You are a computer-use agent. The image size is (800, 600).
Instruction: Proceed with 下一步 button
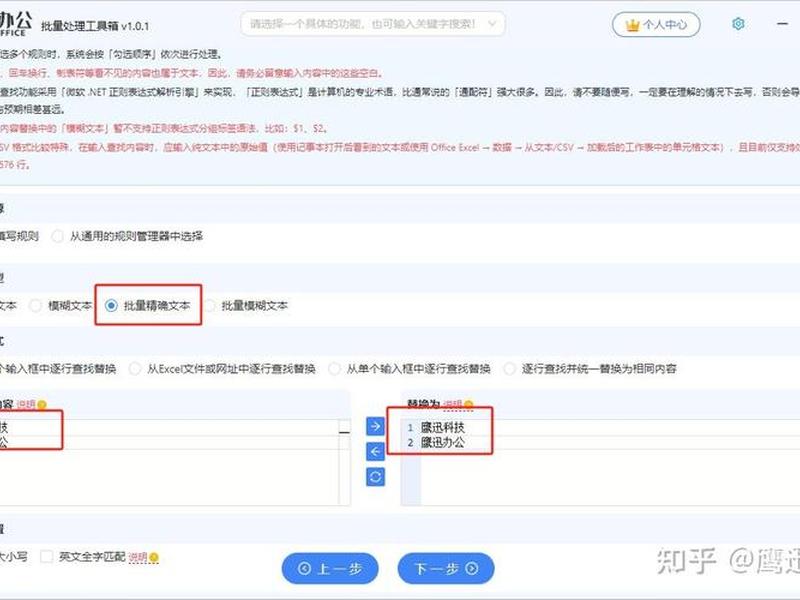coord(446,568)
